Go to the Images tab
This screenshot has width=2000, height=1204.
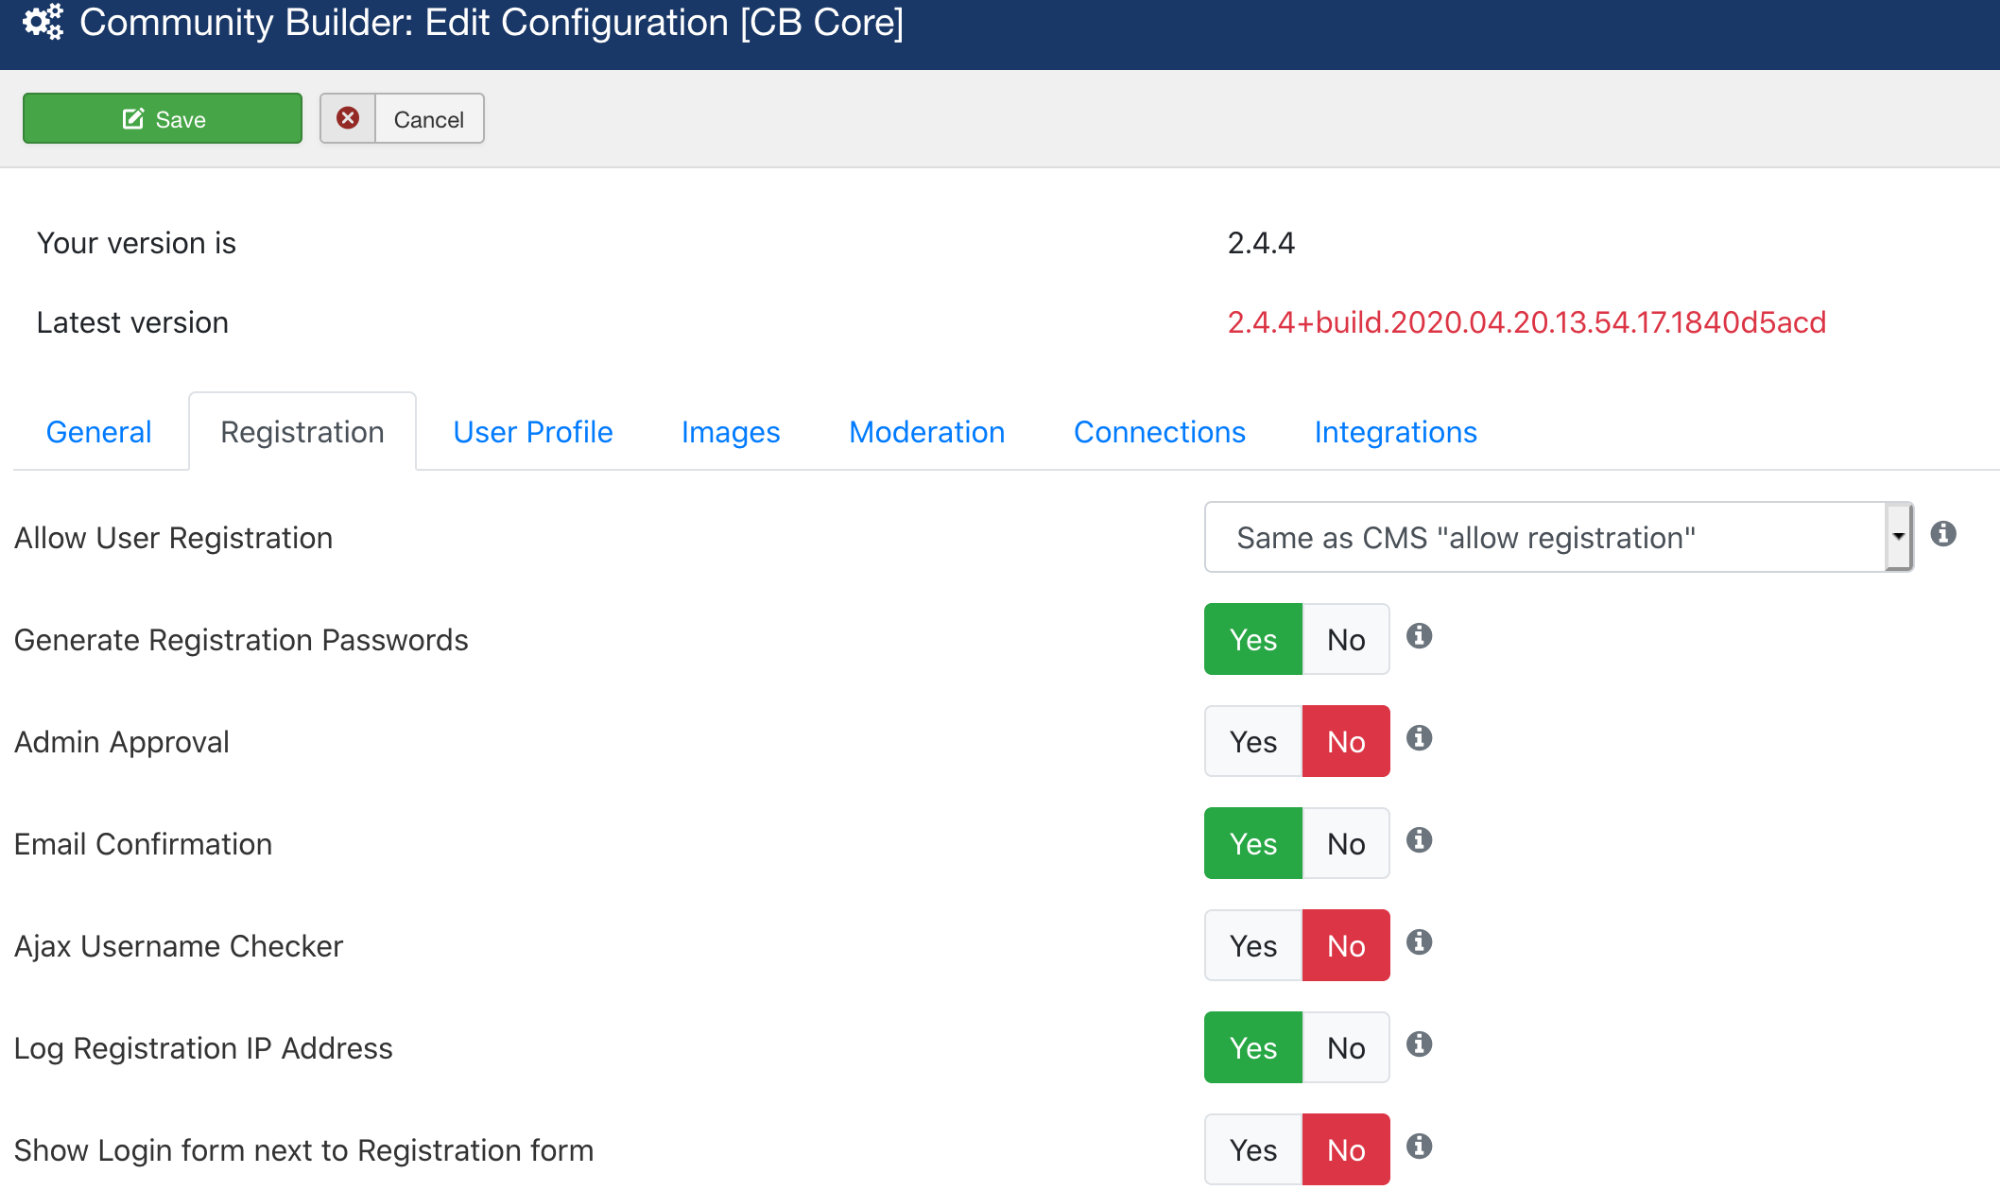pos(731,432)
